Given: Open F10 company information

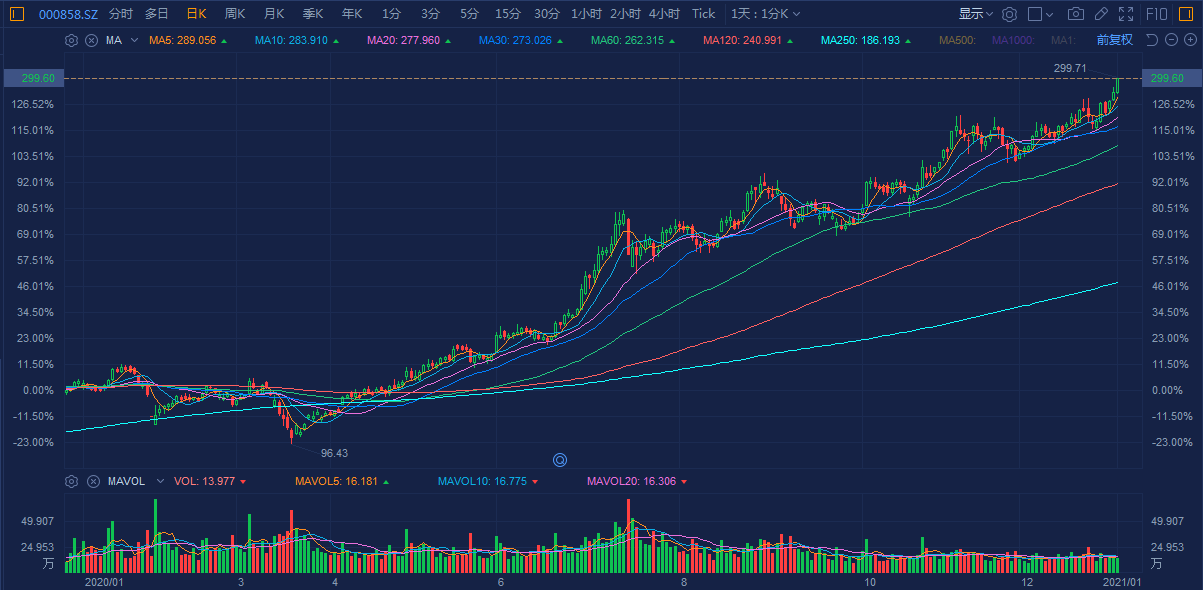Looking at the screenshot, I should click(1158, 14).
